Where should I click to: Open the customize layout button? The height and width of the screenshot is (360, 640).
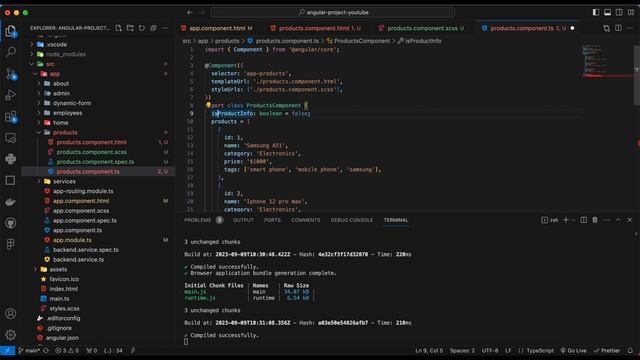(631, 13)
